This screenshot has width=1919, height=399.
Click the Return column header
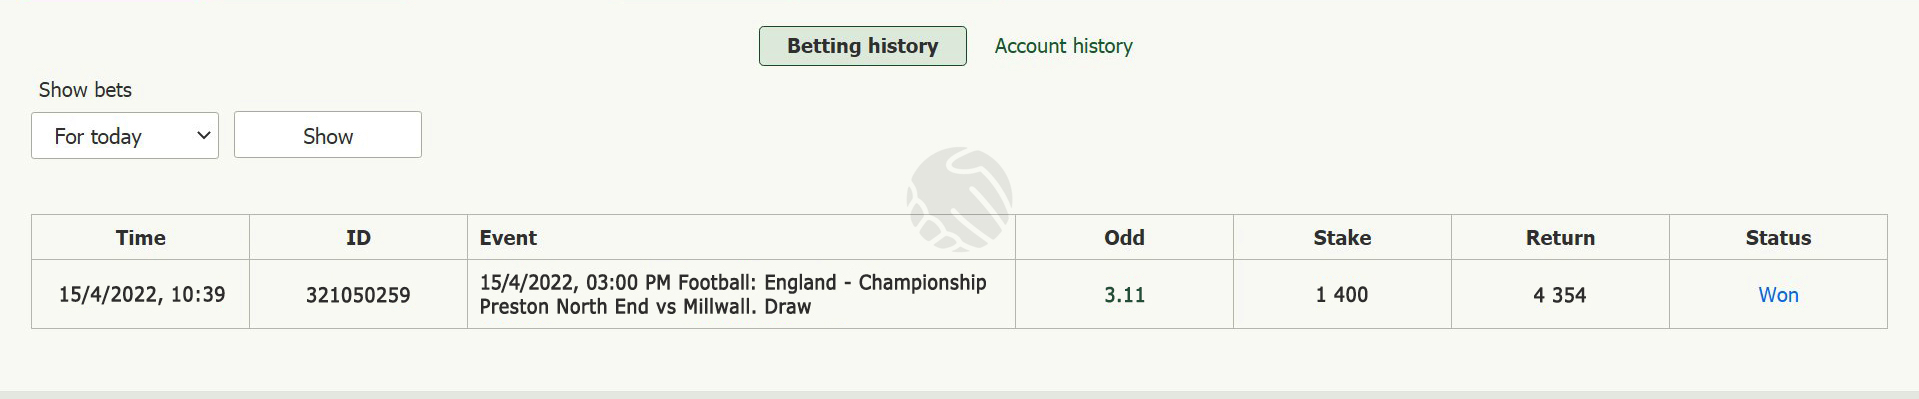[x=1560, y=238]
